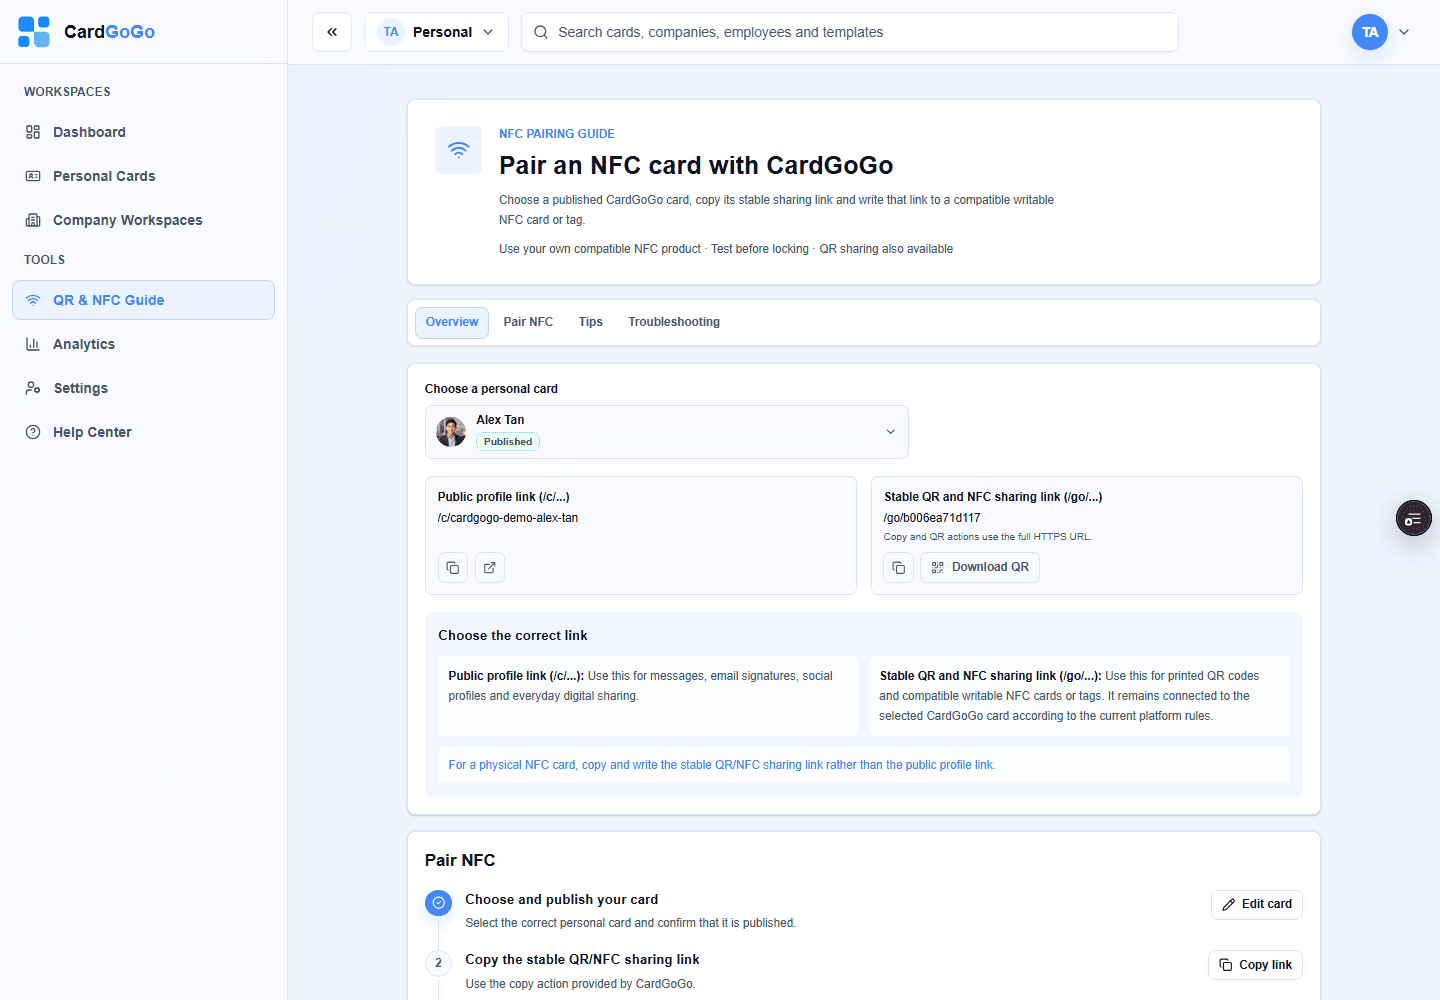Open Settings in the sidebar

pos(143,388)
